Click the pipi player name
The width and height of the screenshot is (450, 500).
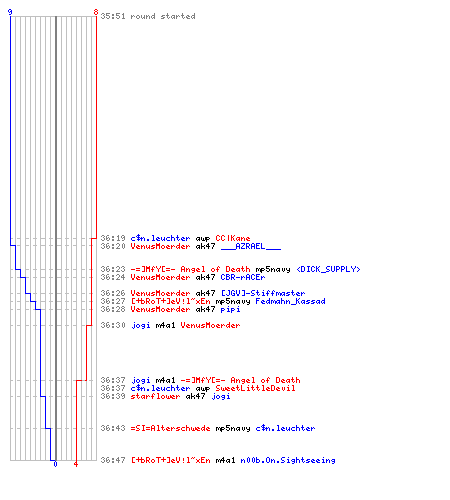point(230,309)
